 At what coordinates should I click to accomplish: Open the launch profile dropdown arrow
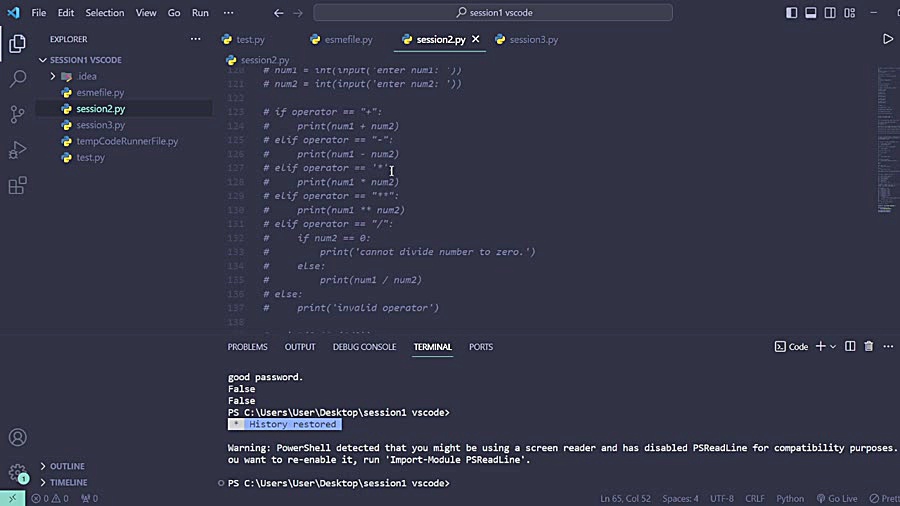pyautogui.click(x=833, y=347)
